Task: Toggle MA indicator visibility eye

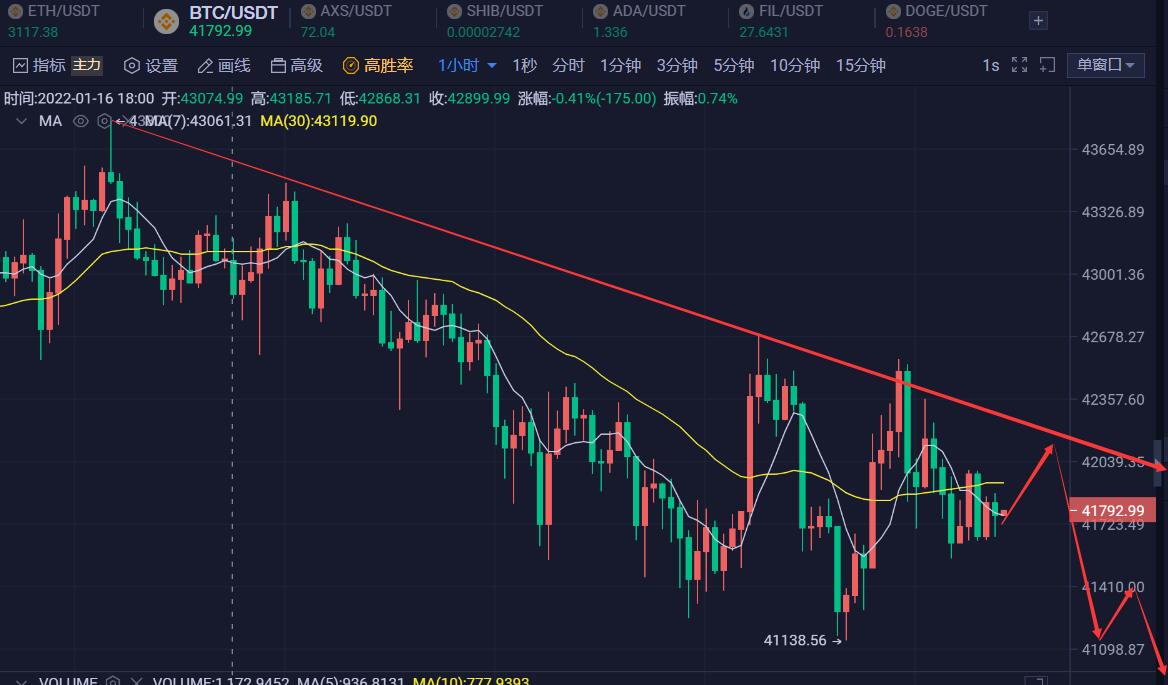Action: click(x=80, y=121)
